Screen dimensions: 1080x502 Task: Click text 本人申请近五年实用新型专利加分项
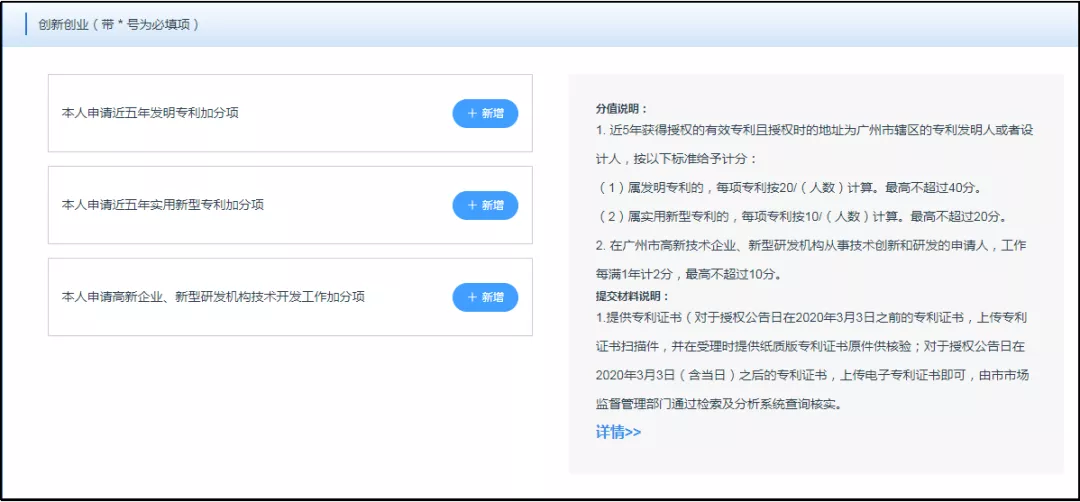point(163,205)
